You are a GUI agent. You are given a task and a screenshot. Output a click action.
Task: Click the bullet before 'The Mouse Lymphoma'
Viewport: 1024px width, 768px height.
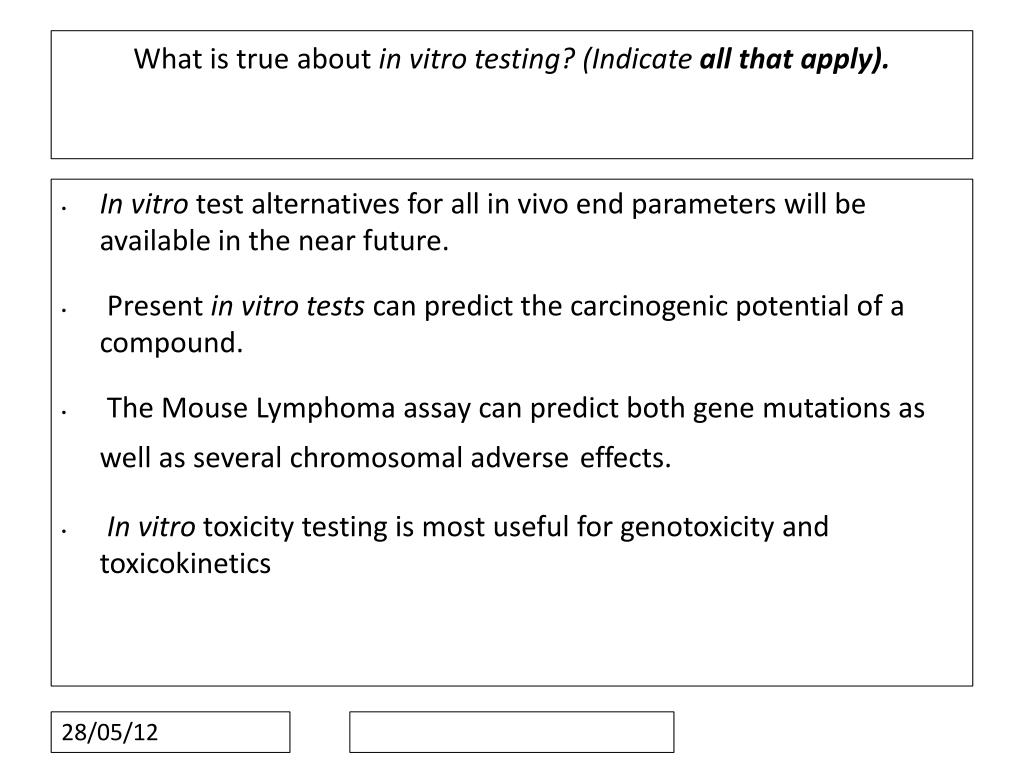[x=64, y=413]
